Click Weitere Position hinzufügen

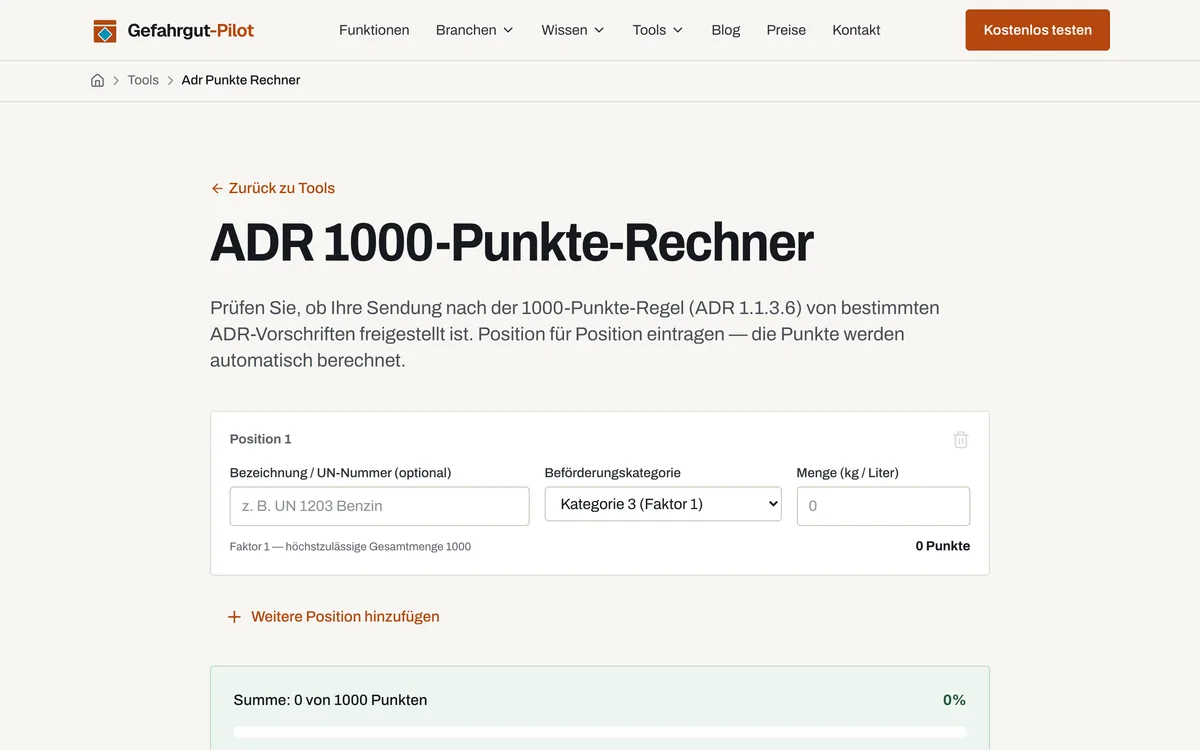click(x=333, y=617)
